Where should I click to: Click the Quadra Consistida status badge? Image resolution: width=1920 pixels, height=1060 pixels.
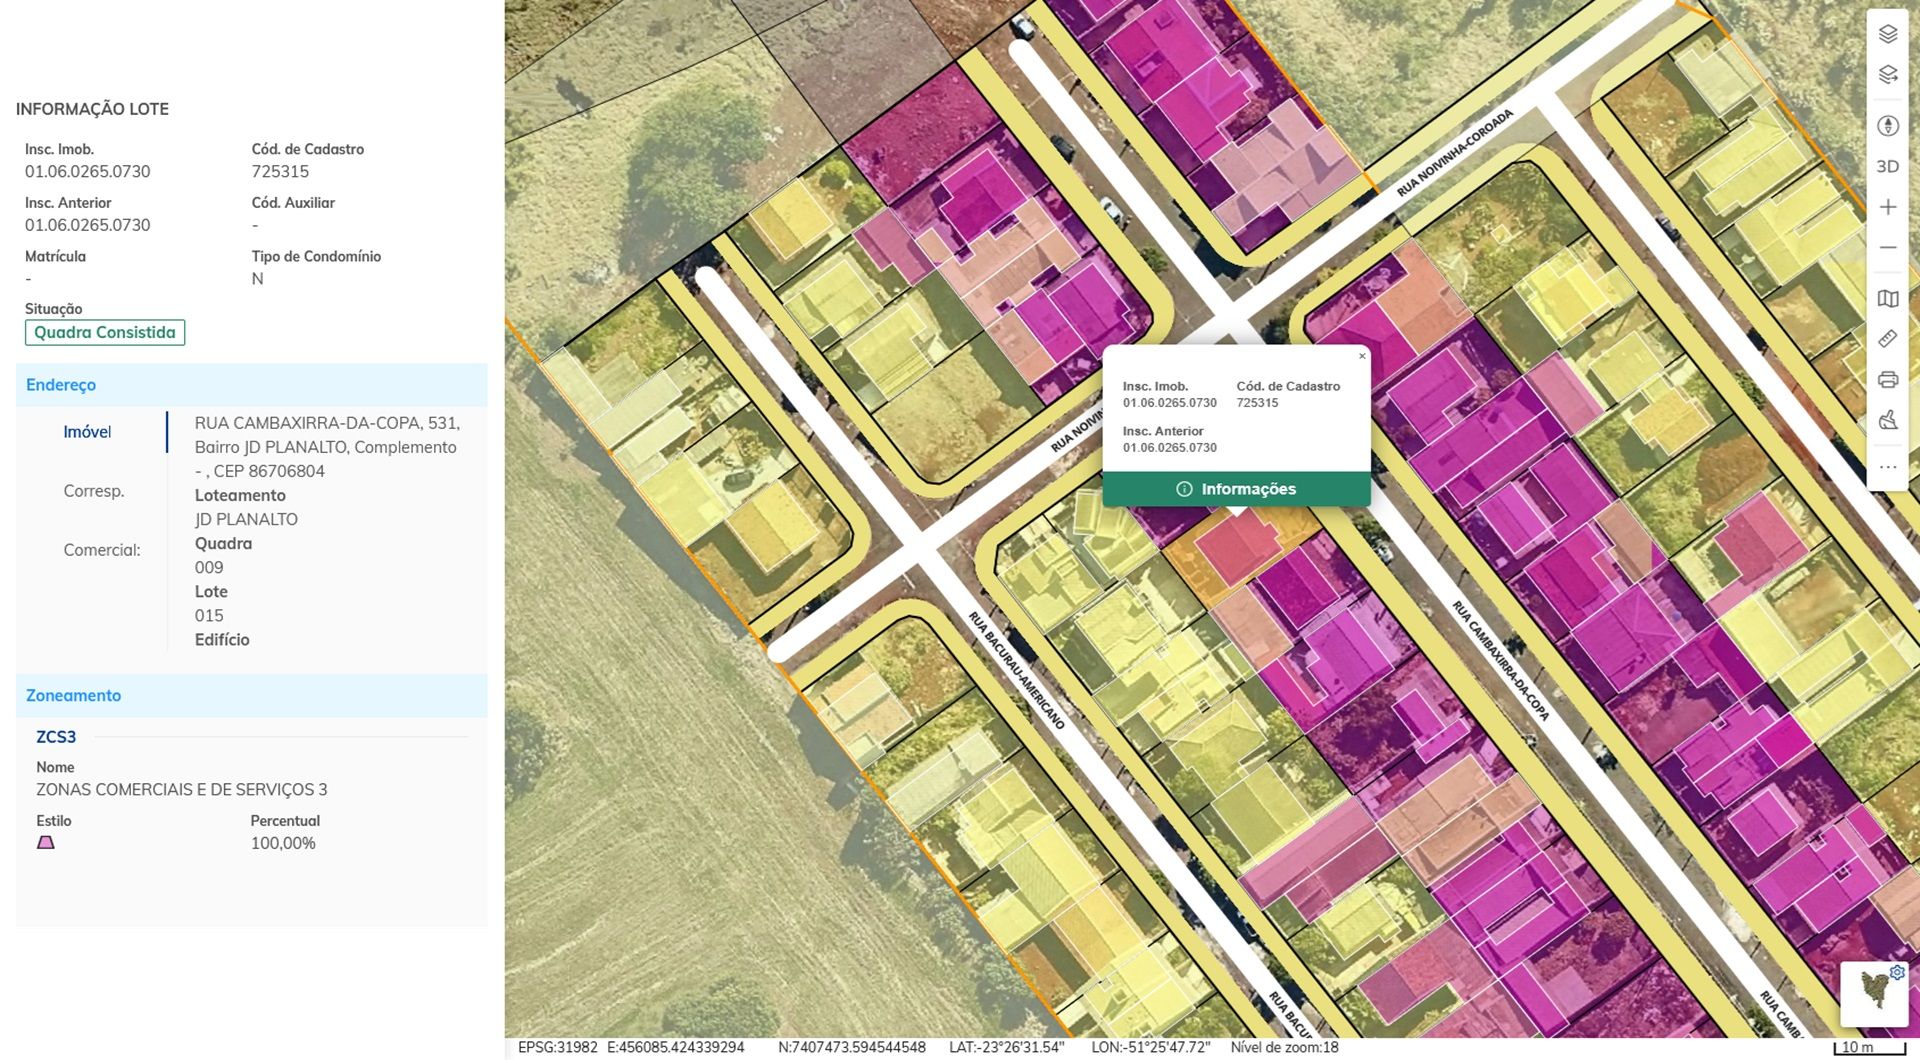click(x=105, y=333)
